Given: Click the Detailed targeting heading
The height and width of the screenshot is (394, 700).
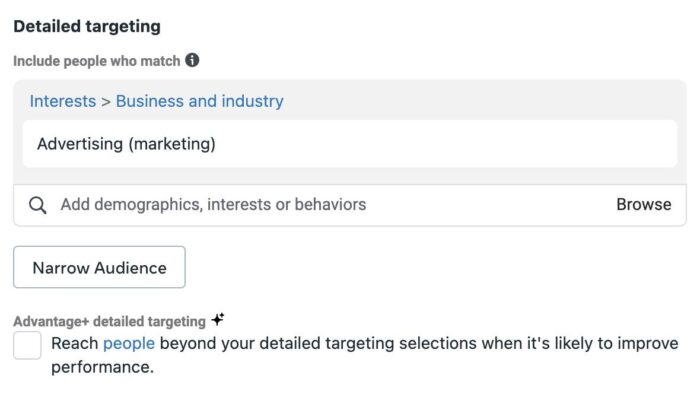Looking at the screenshot, I should 87,26.
